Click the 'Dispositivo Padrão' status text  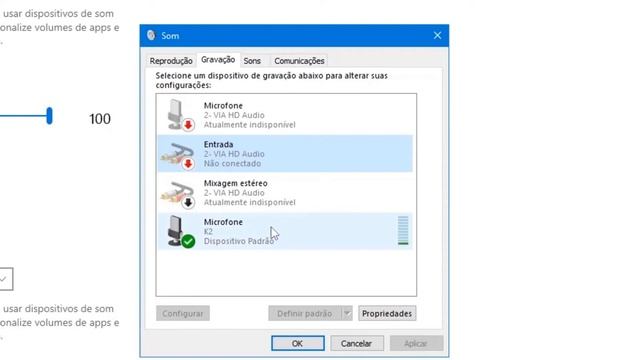(239, 241)
